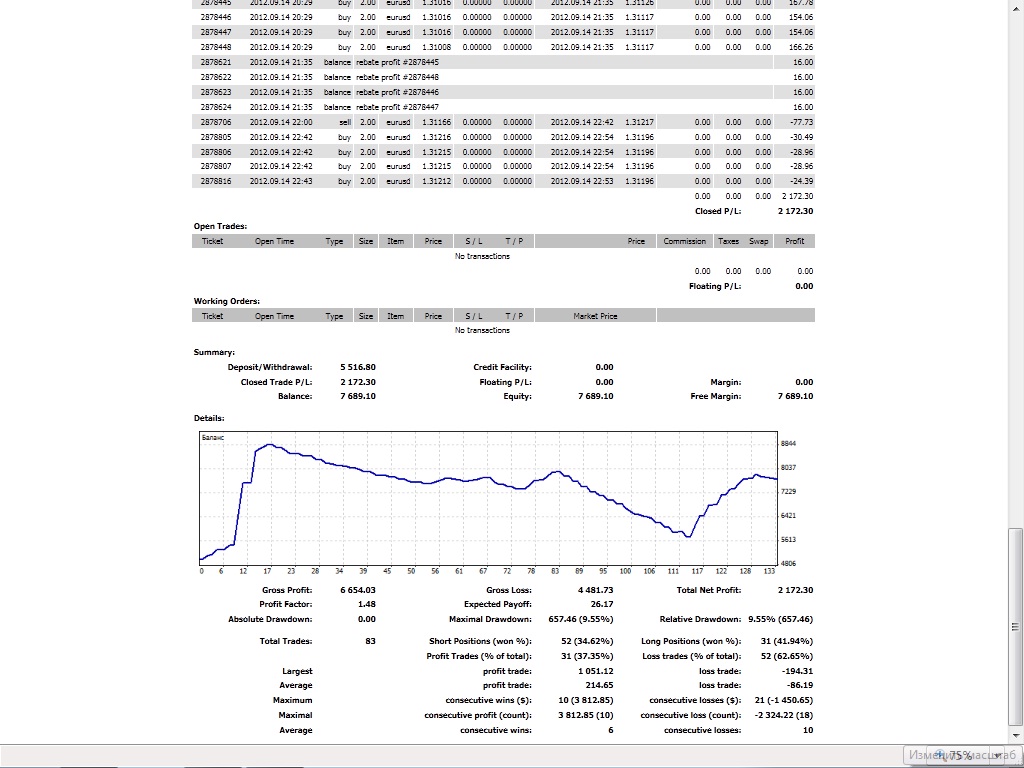The height and width of the screenshot is (768, 1024).
Task: Select Gross Loss value 4 481.73
Action: (x=596, y=590)
